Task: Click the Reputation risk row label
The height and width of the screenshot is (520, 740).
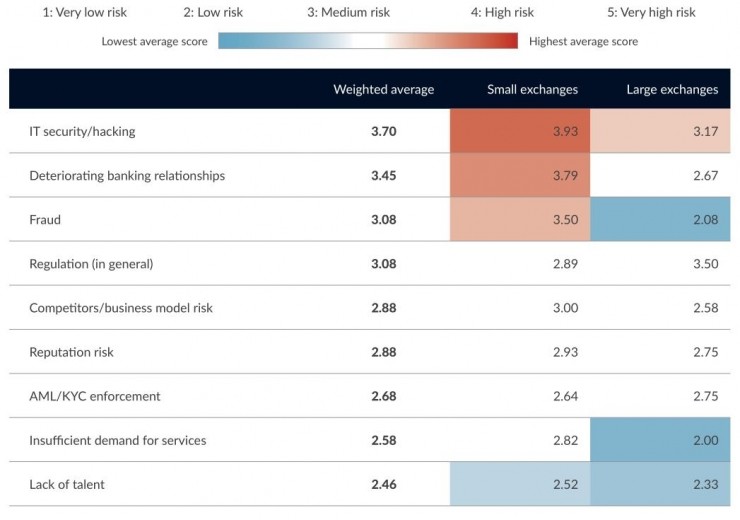Action: (72, 352)
